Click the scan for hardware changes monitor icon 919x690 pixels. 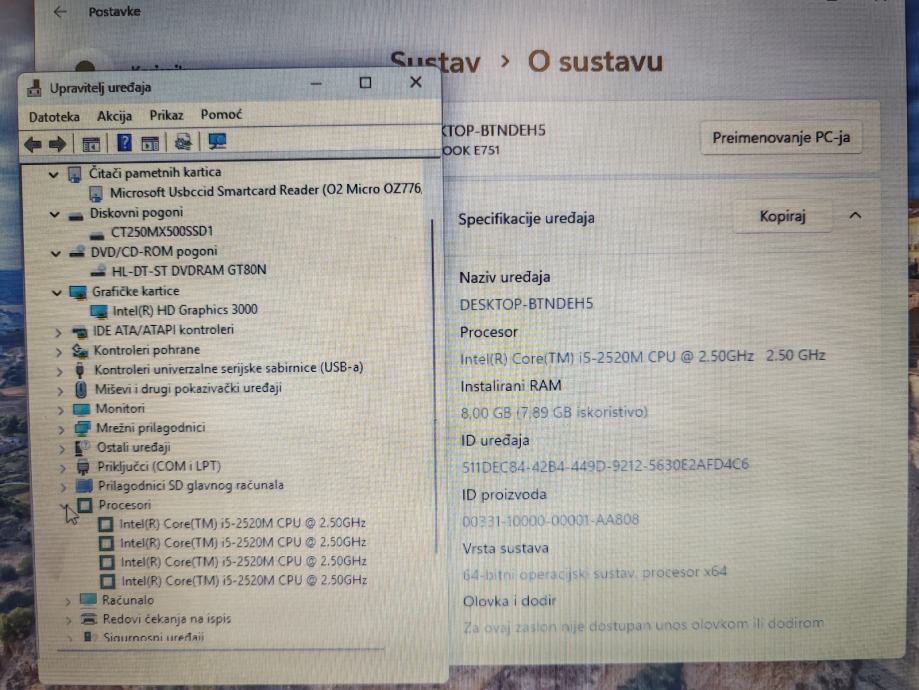[217, 141]
